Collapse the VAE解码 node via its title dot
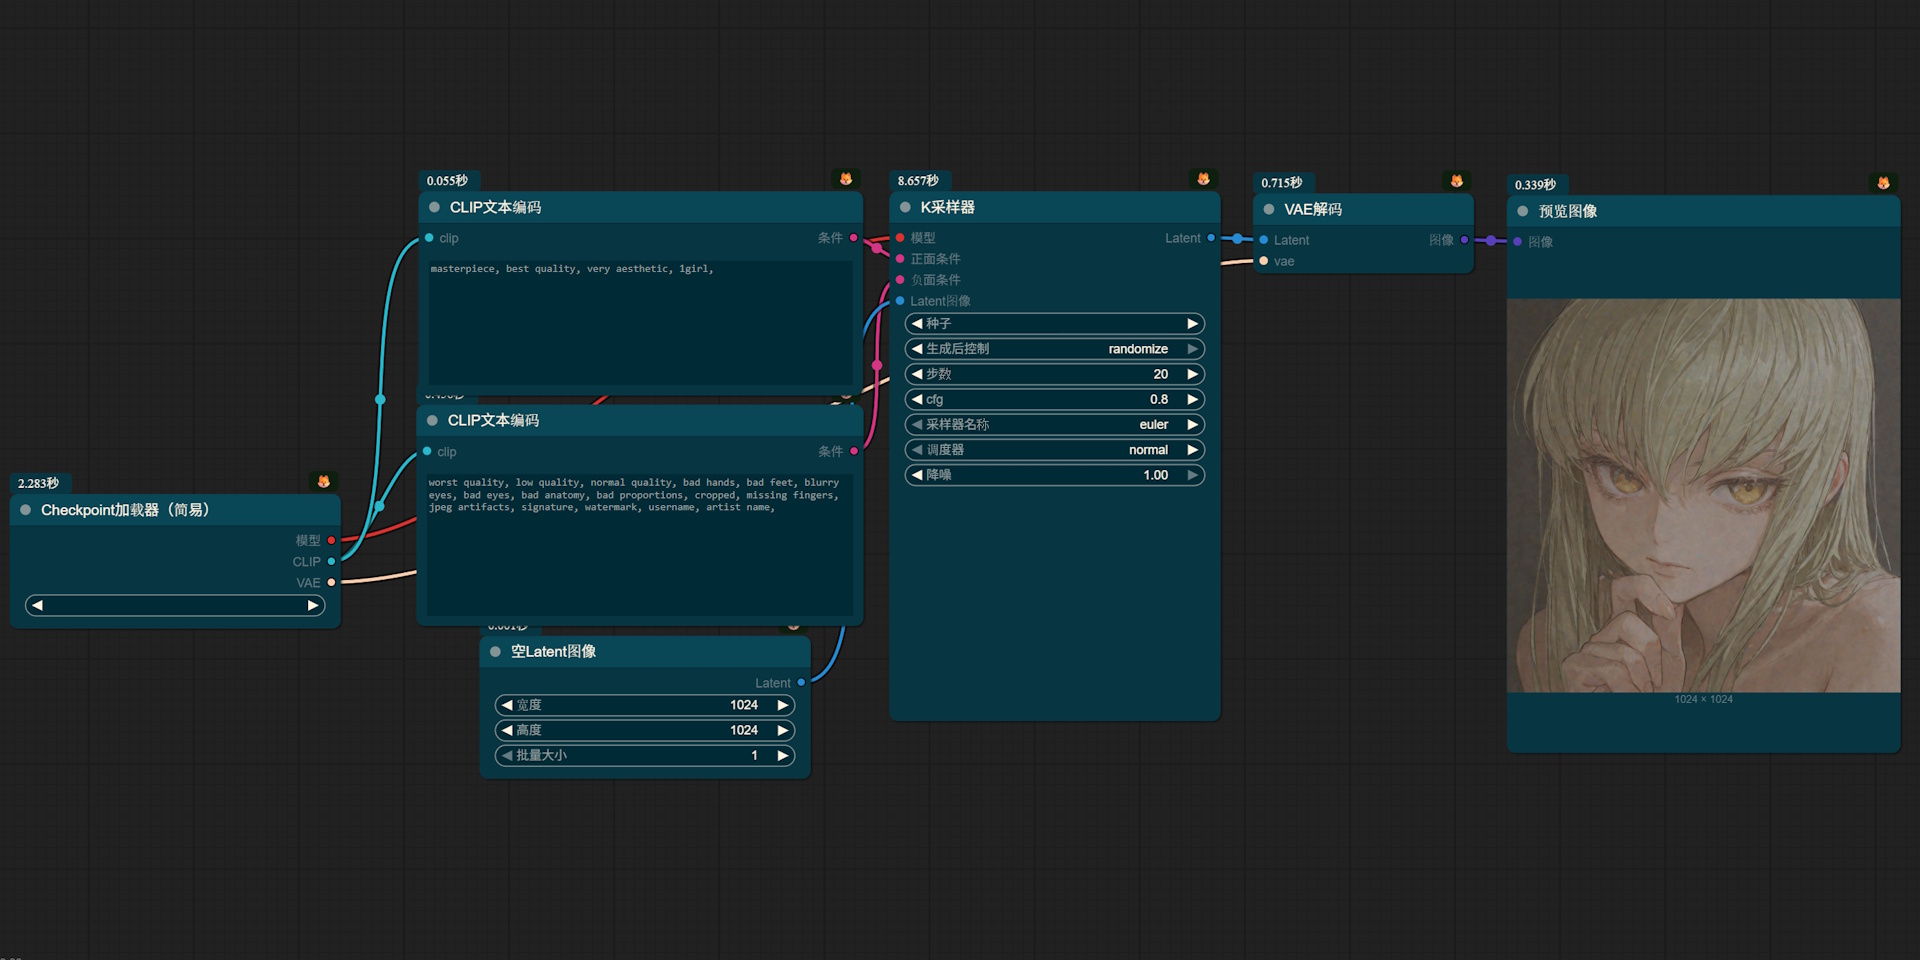Screen dimensions: 1920x960 coord(1268,209)
